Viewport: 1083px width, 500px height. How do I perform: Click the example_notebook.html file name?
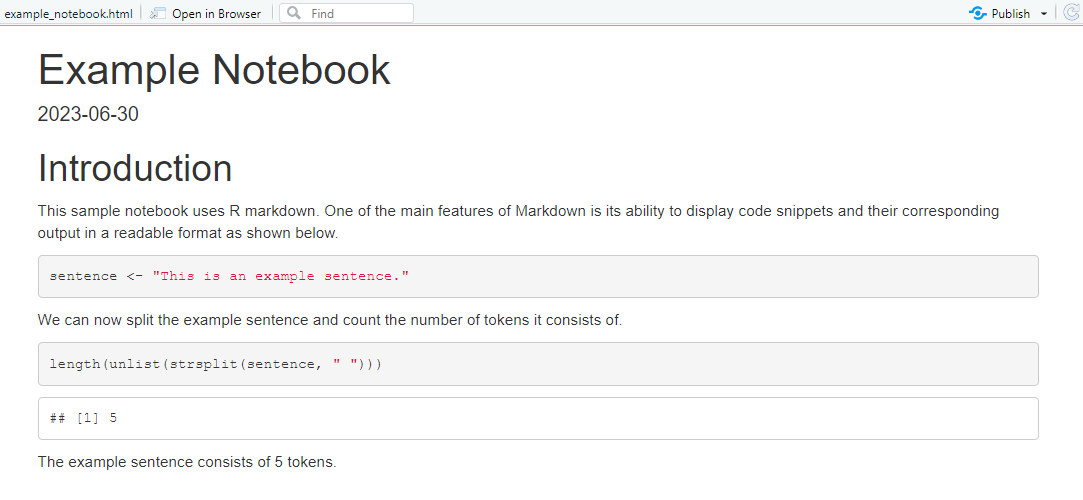pos(68,14)
